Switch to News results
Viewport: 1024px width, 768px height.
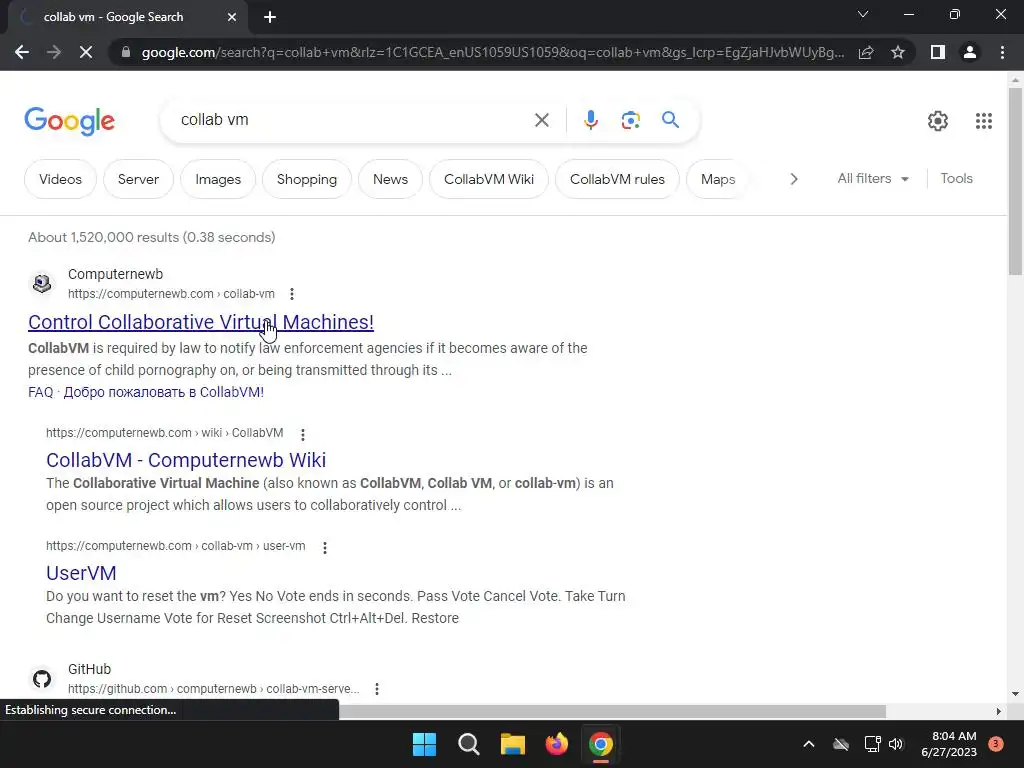point(391,179)
